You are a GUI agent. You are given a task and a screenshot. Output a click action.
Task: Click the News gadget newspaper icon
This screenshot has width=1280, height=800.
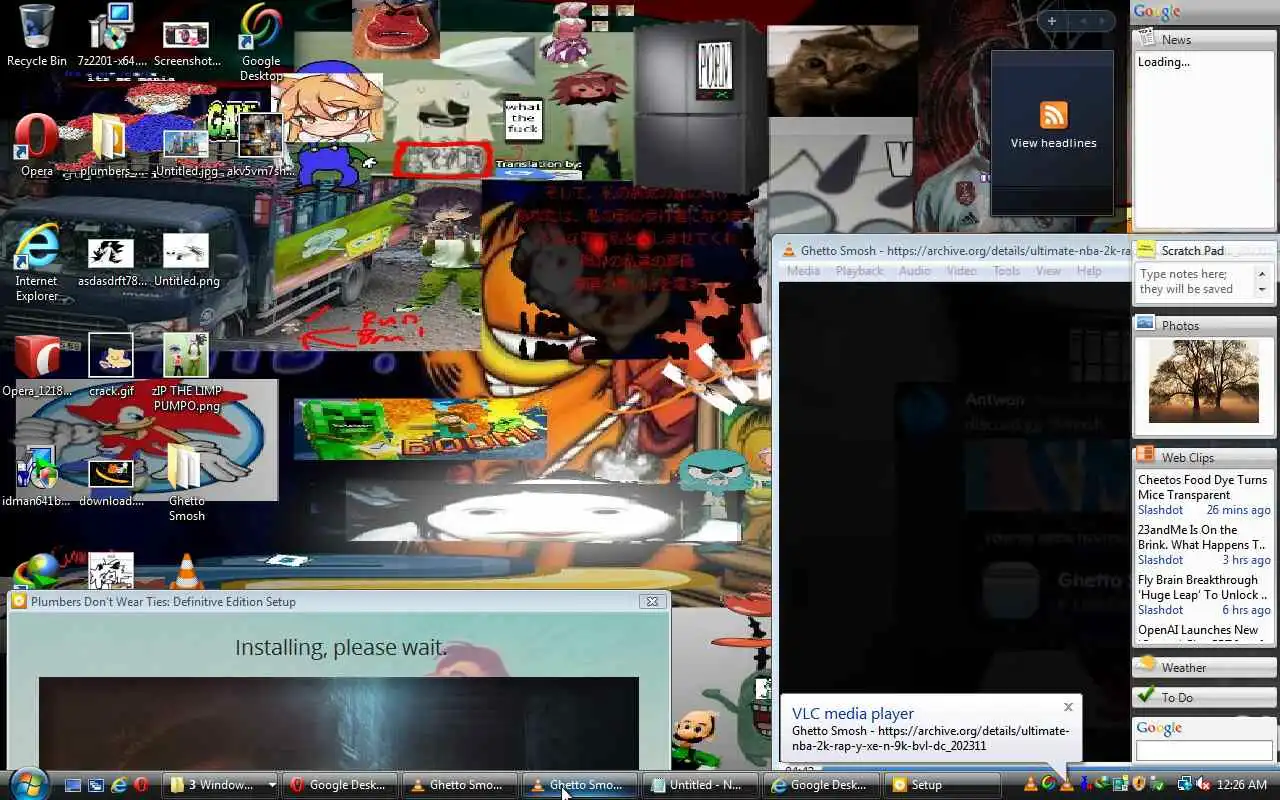[x=1146, y=39]
